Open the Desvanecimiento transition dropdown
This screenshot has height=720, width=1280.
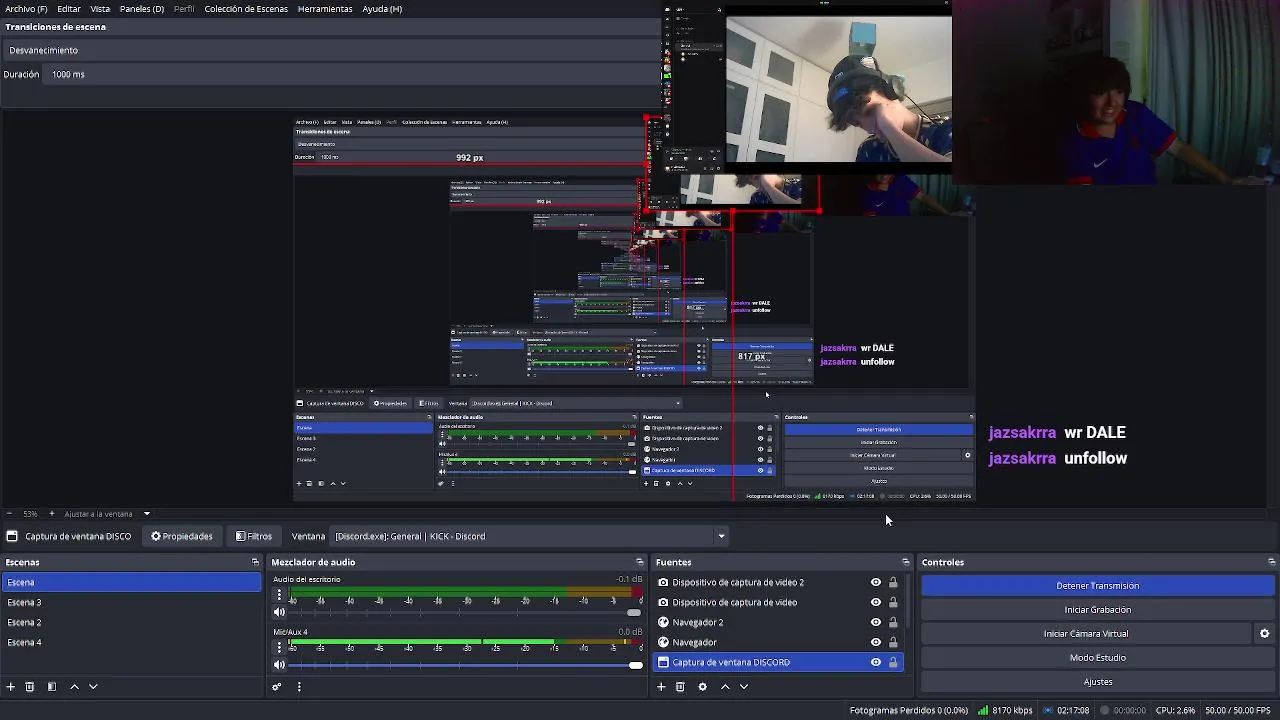click(330, 50)
